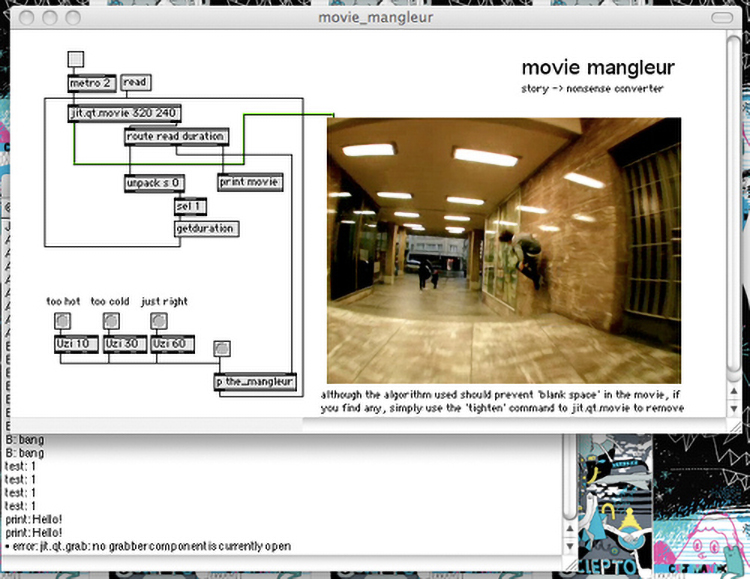Click the movie preview display
Image resolution: width=750 pixels, height=579 pixels.
pyautogui.click(x=504, y=250)
